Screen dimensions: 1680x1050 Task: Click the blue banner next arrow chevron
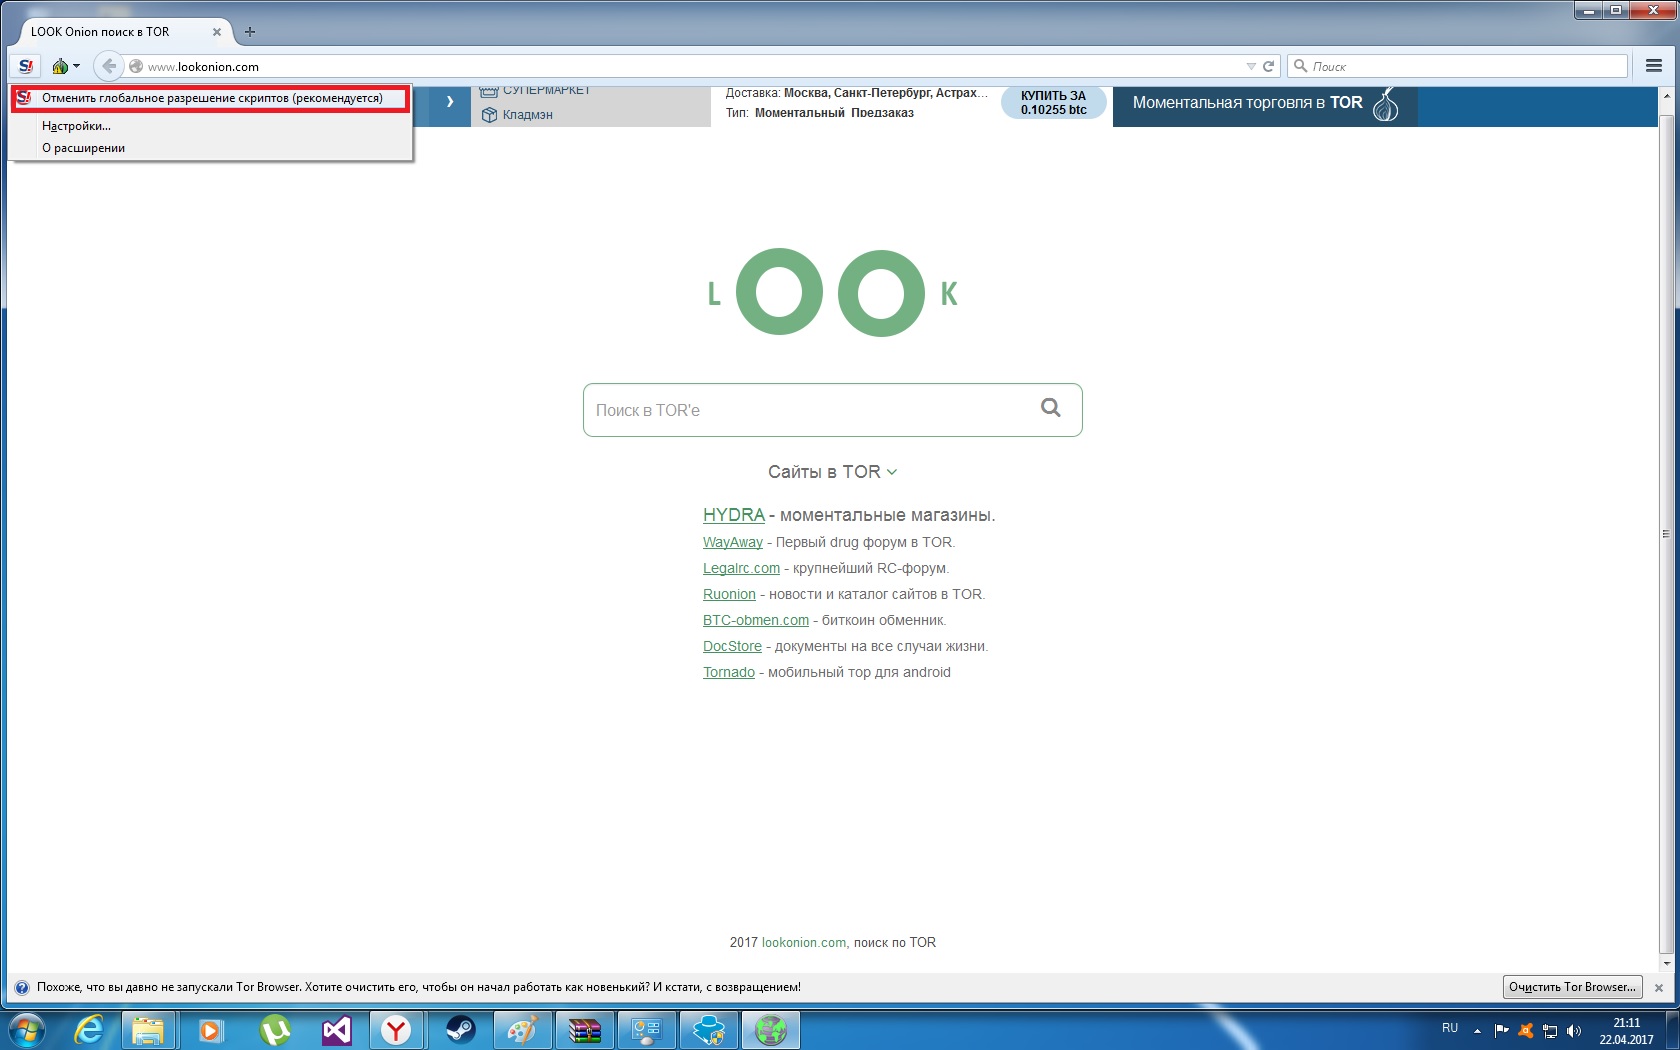450,102
